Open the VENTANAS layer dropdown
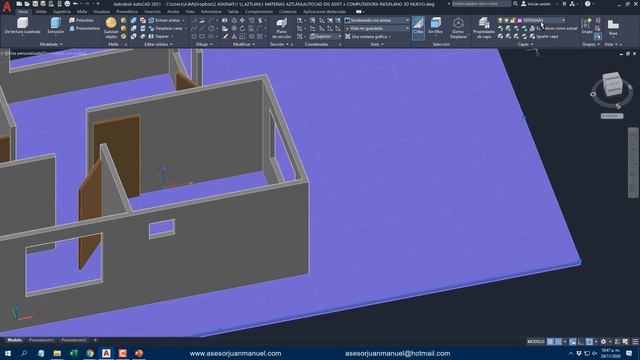Viewport: 640px width, 360px height. pos(564,20)
